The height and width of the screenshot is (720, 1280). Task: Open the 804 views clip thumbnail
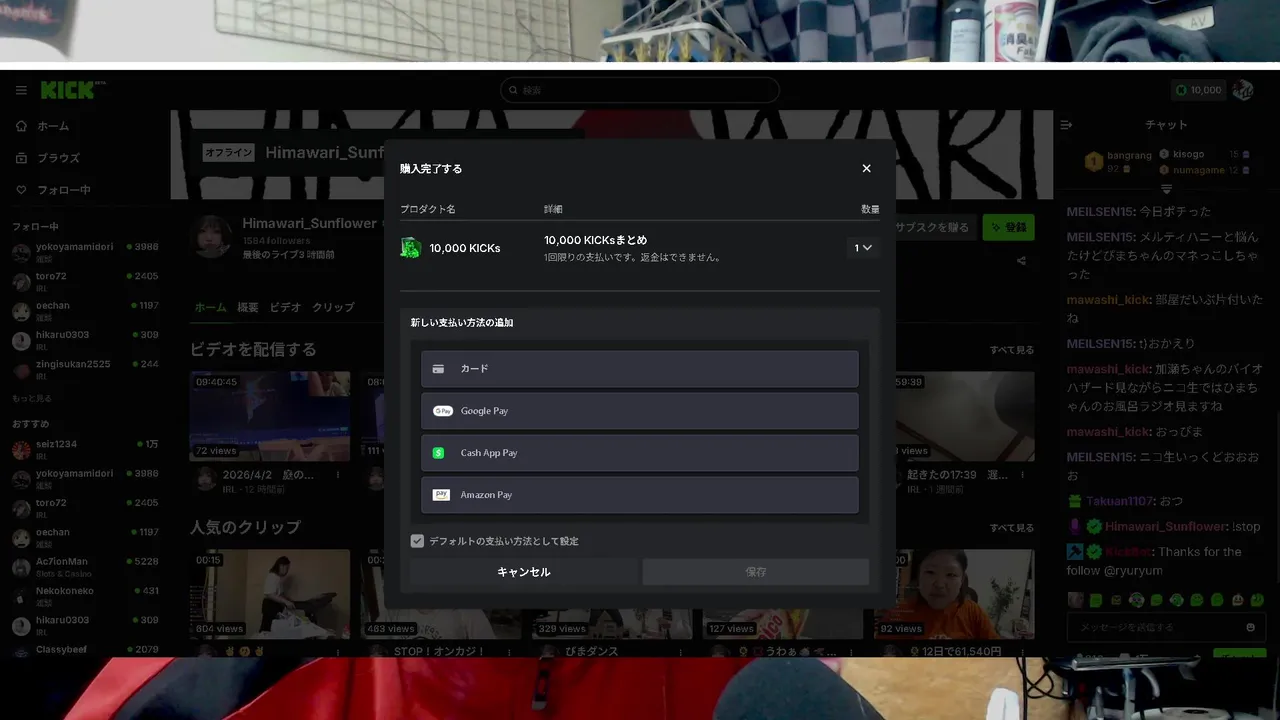tap(270, 594)
